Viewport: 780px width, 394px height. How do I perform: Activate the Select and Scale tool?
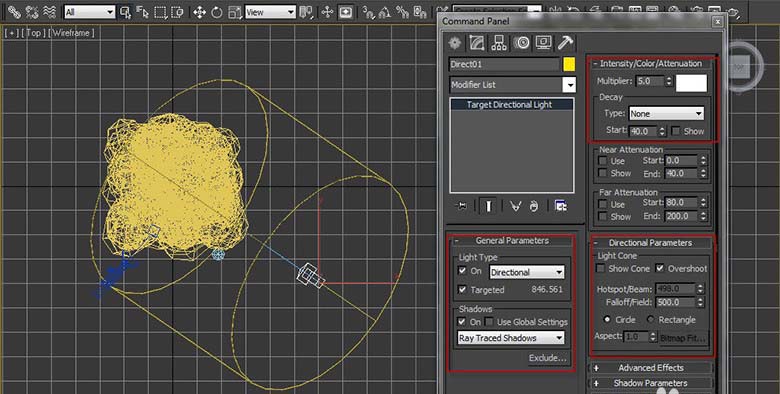click(234, 12)
